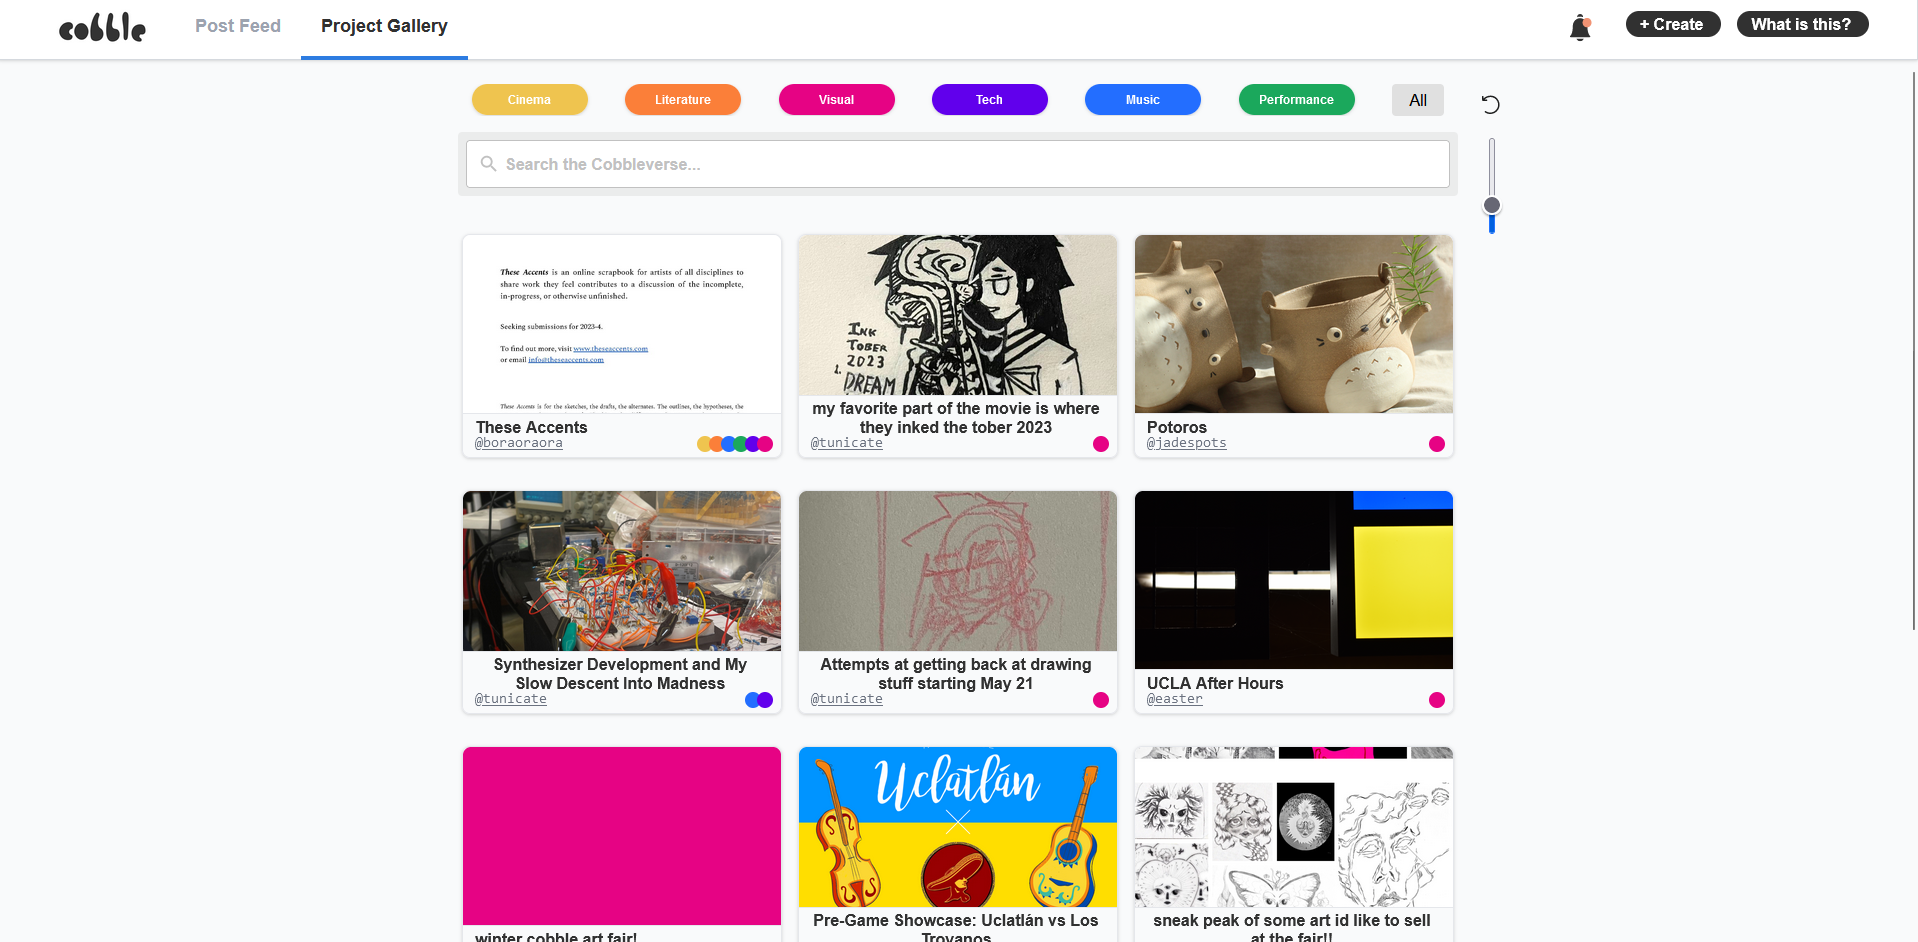This screenshot has height=942, width=1918.
Task: Click the cobble logo
Action: tap(102, 27)
